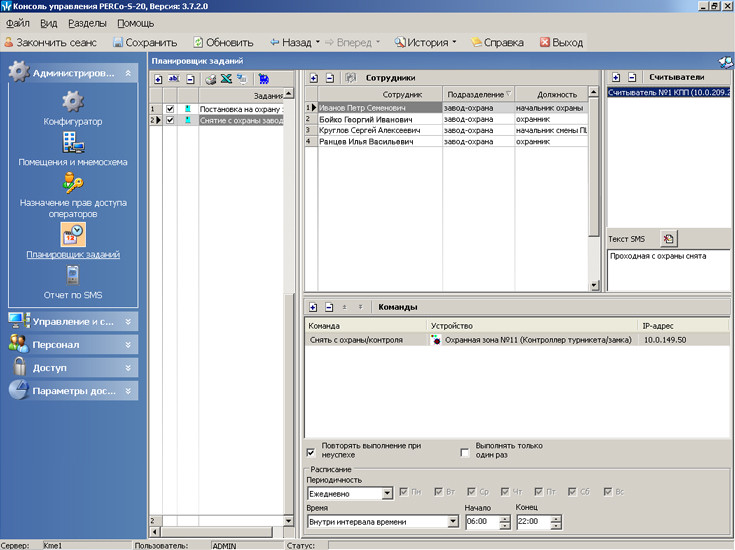Open Помещения и мнемосхема icon
Image resolution: width=735 pixels, height=550 pixels.
click(73, 142)
